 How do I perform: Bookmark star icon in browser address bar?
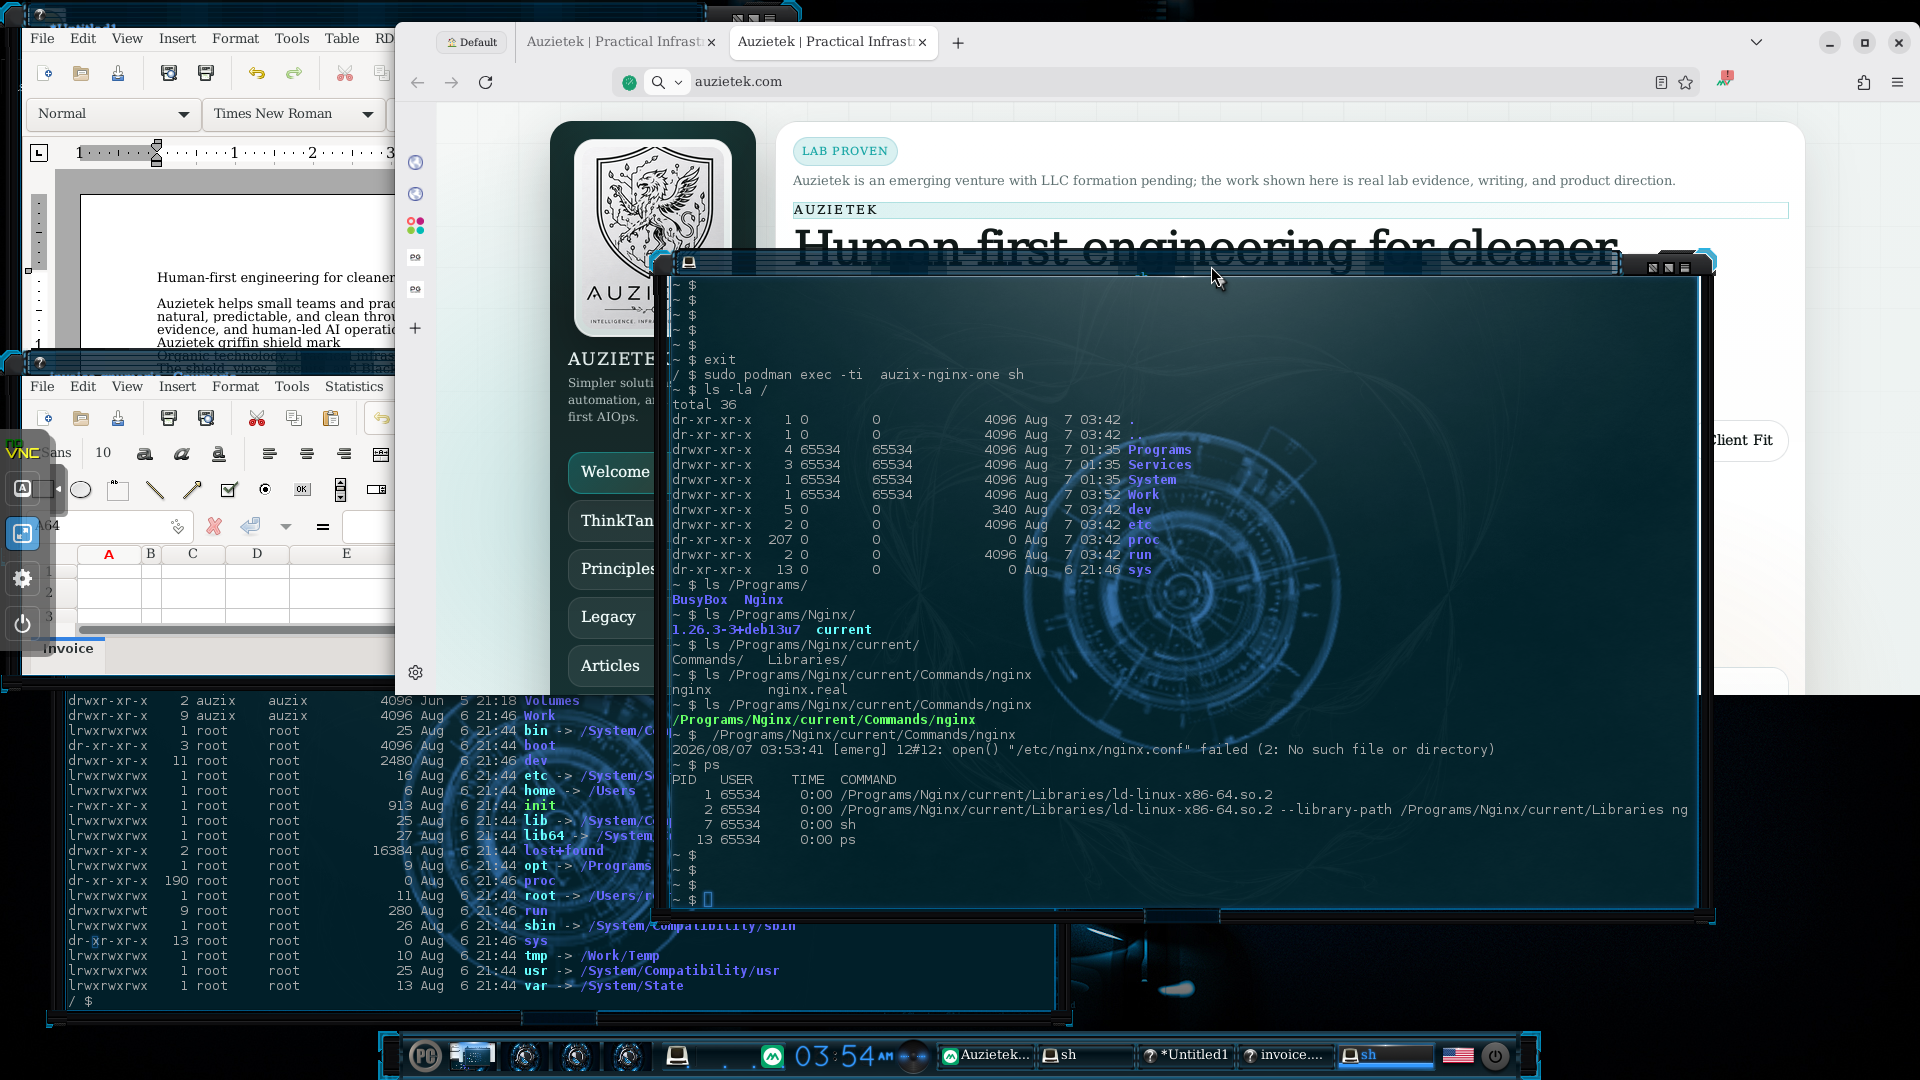pyautogui.click(x=1686, y=82)
